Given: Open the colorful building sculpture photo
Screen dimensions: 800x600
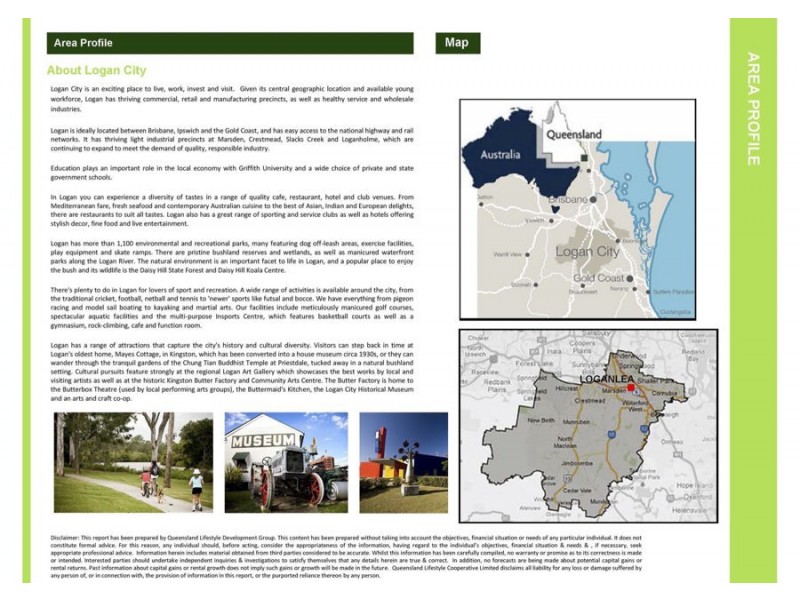Looking at the screenshot, I should 404,462.
